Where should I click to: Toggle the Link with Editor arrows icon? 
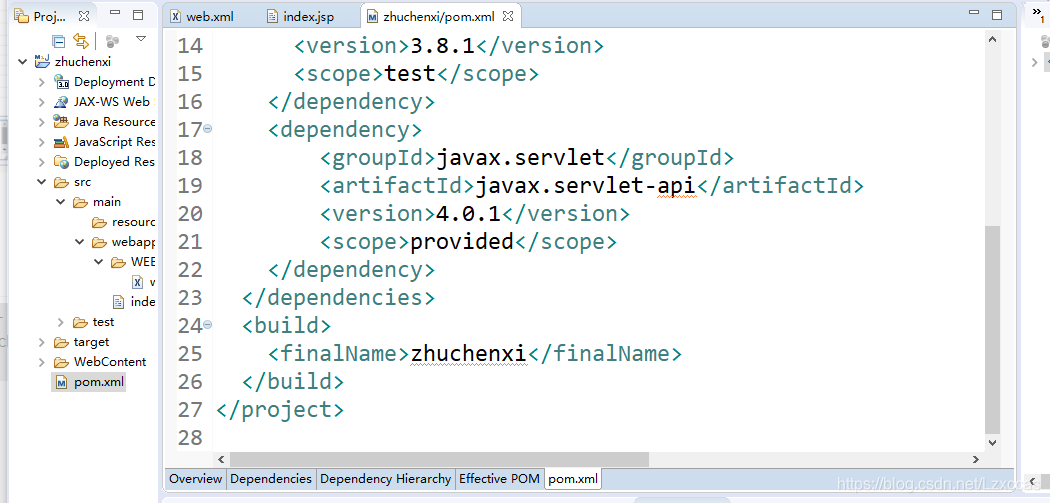pos(81,41)
